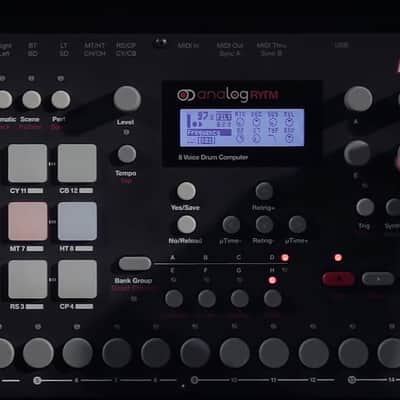400x400 pixels.
Task: Toggle trig key for step 11
Action: point(274,353)
